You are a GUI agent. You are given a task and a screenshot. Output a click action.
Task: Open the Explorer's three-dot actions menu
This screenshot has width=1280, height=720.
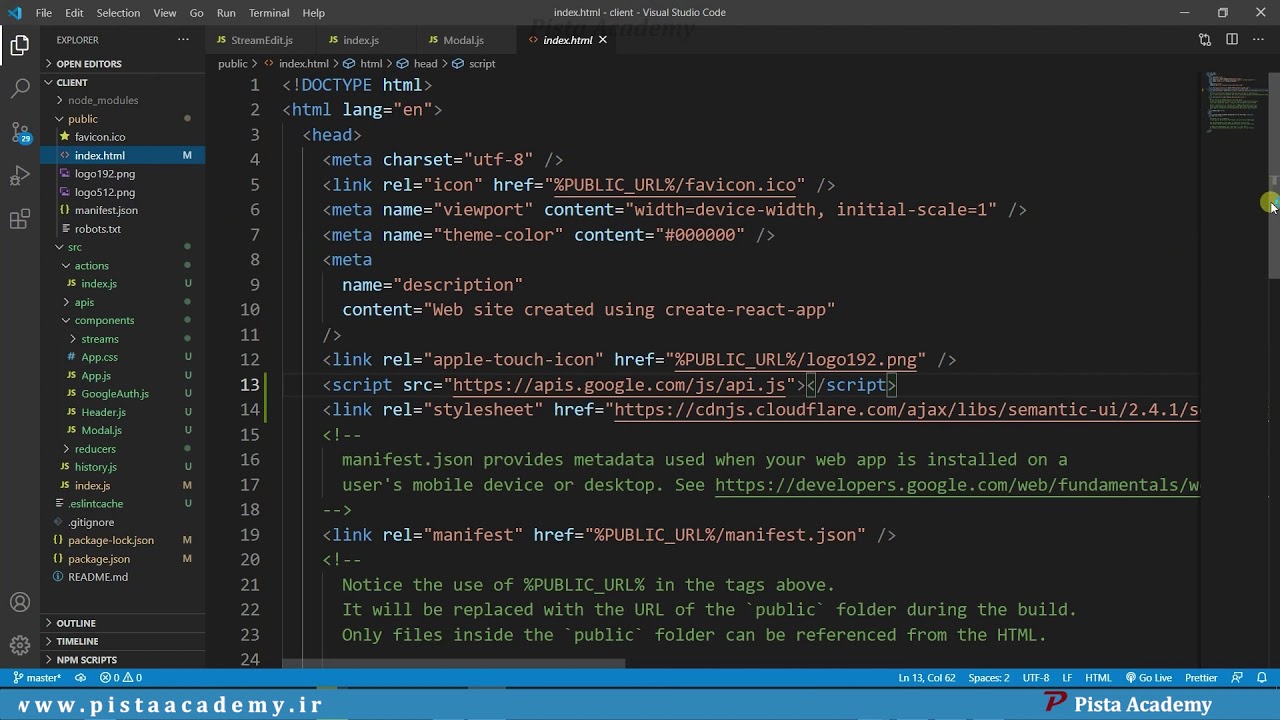183,40
